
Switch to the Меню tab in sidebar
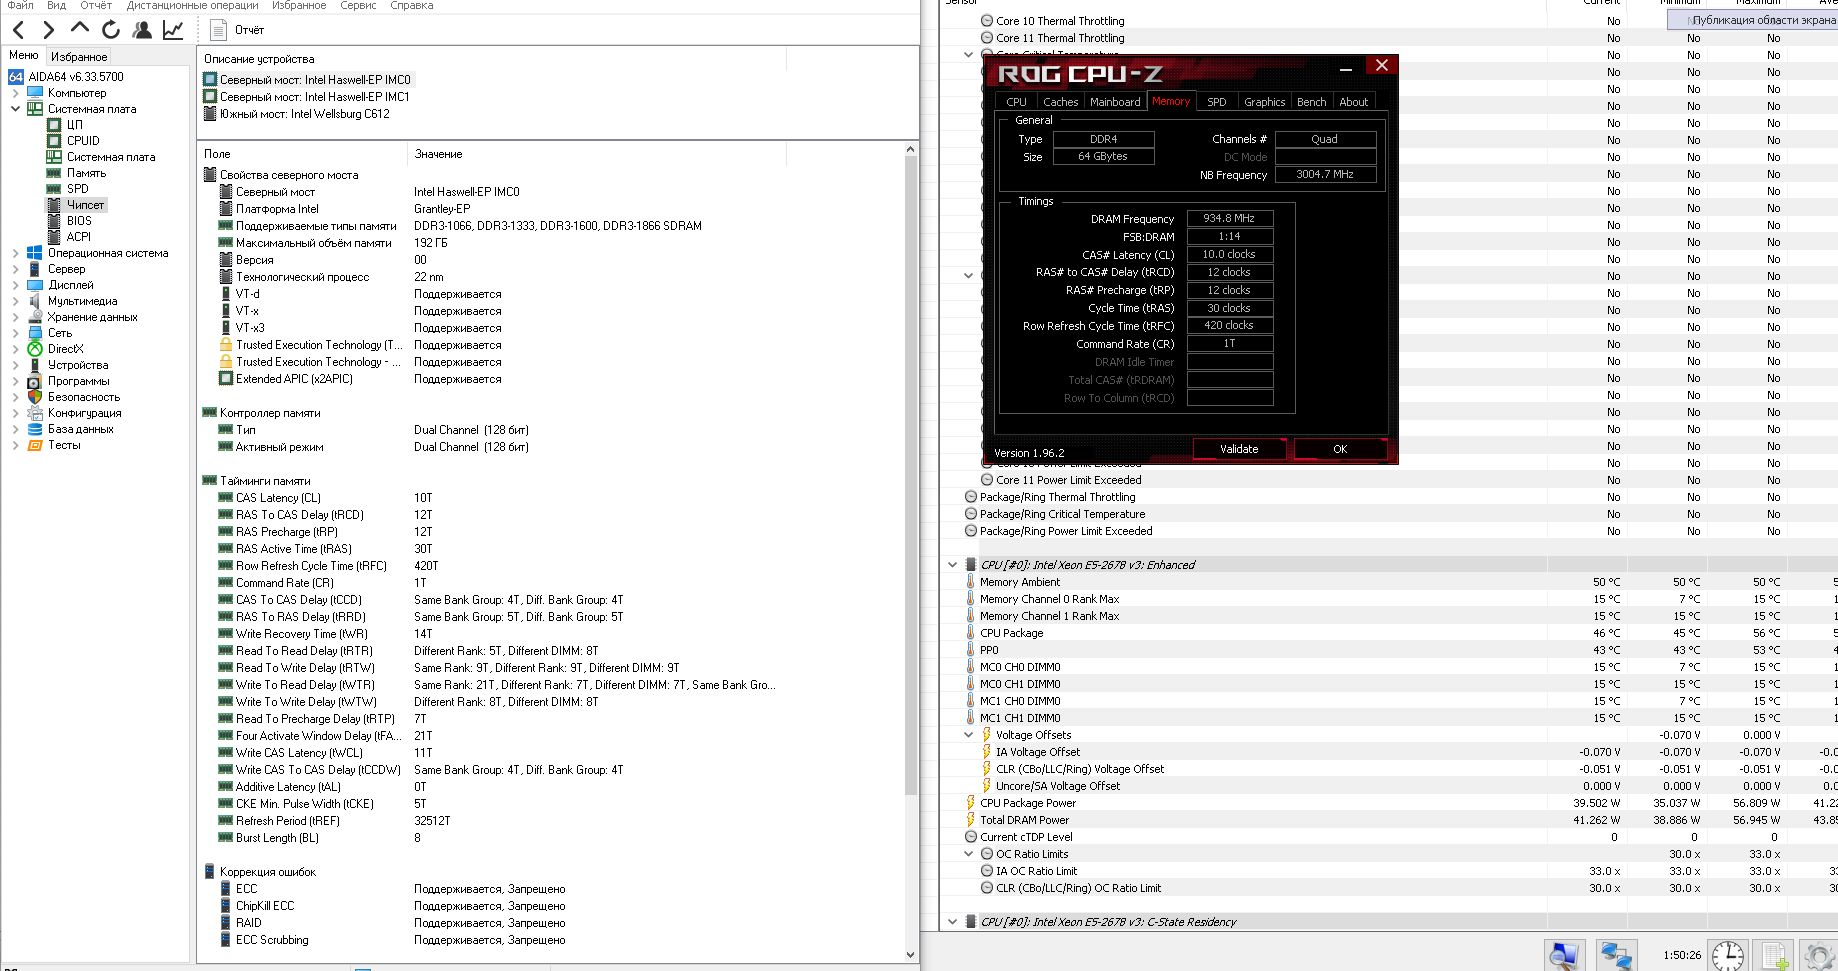(x=24, y=56)
